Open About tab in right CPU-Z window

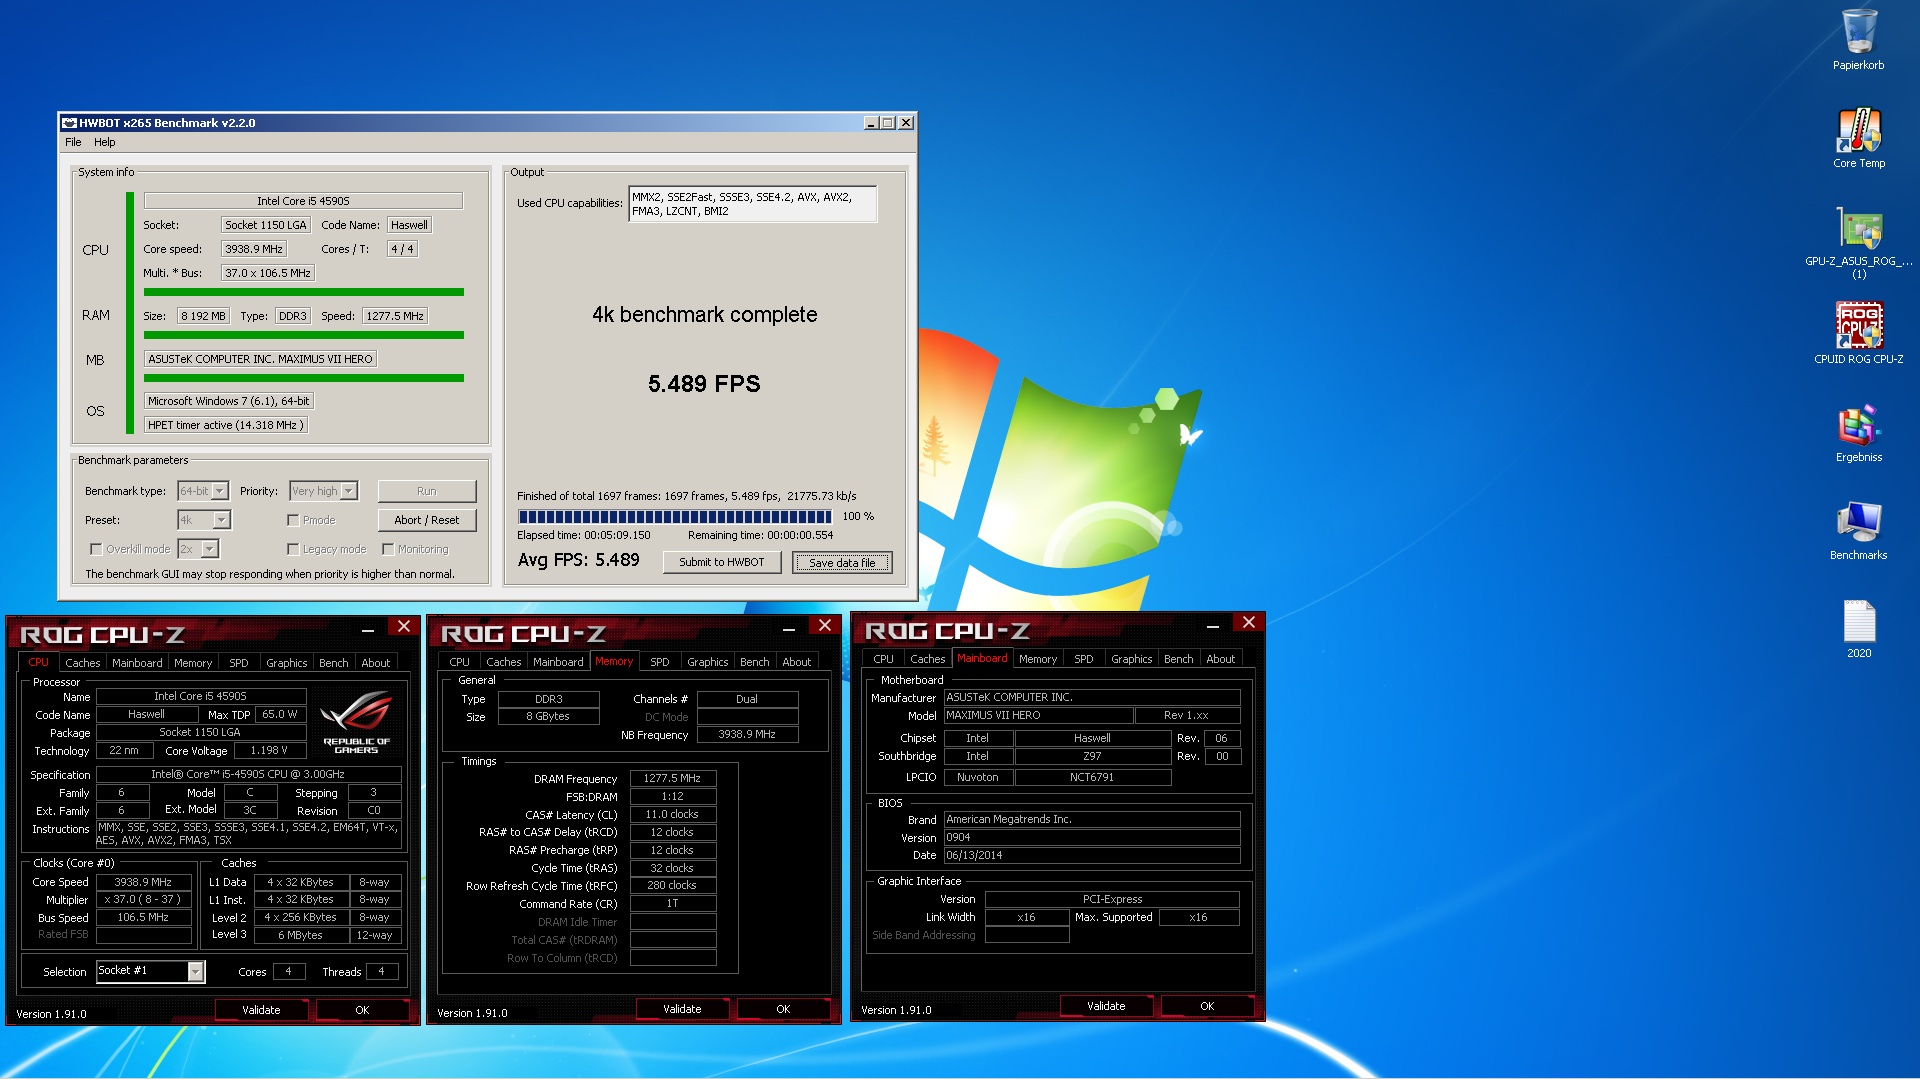pos(1220,659)
